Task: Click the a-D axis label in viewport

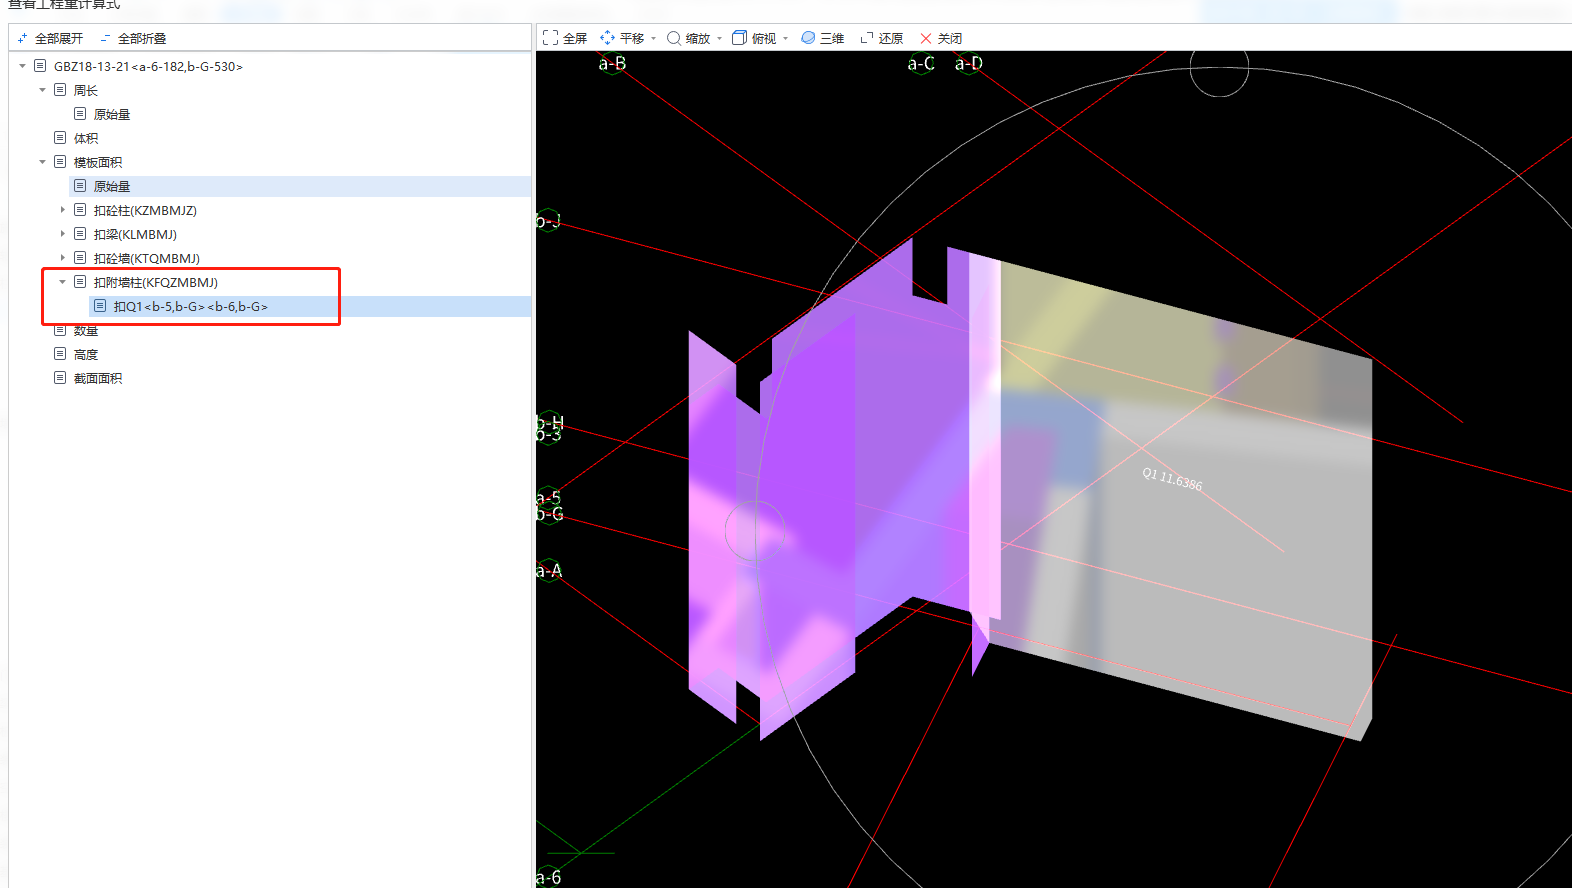Action: (x=969, y=63)
